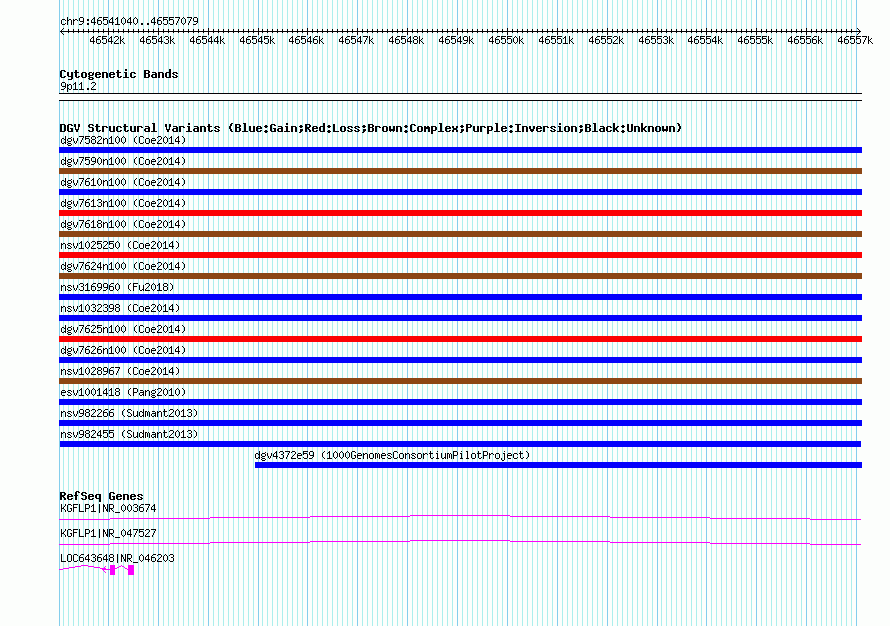Viewport: 890px width, 626px height.
Task: Open the LOC643648|NR_046203 gene label
Action: 117,558
